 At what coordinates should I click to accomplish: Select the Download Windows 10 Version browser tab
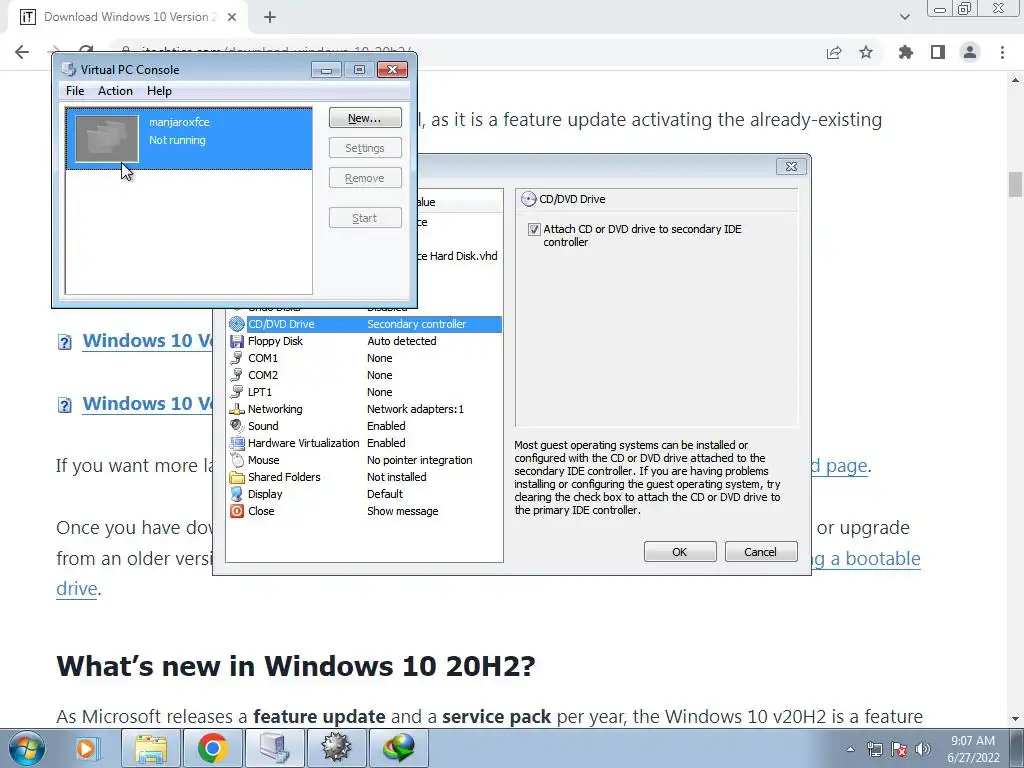point(128,17)
